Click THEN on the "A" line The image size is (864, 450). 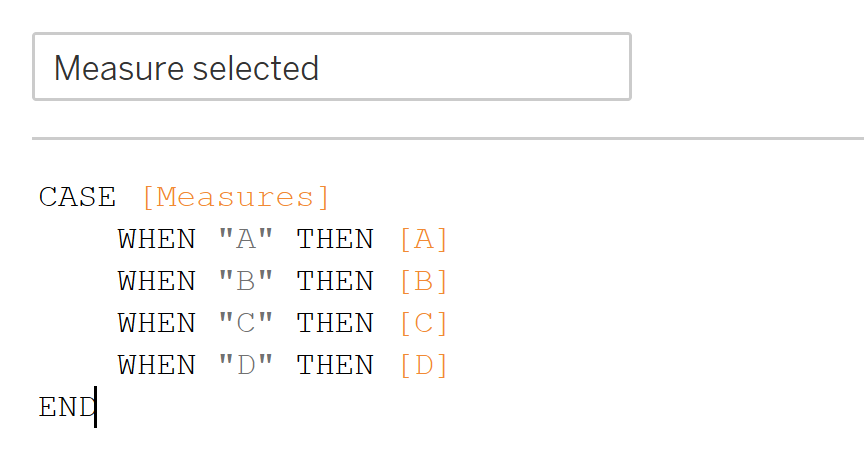coord(335,239)
